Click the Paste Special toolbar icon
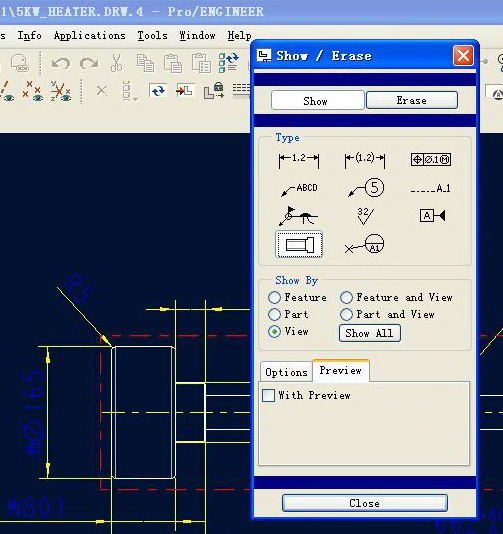This screenshot has width=503, height=534. point(201,63)
